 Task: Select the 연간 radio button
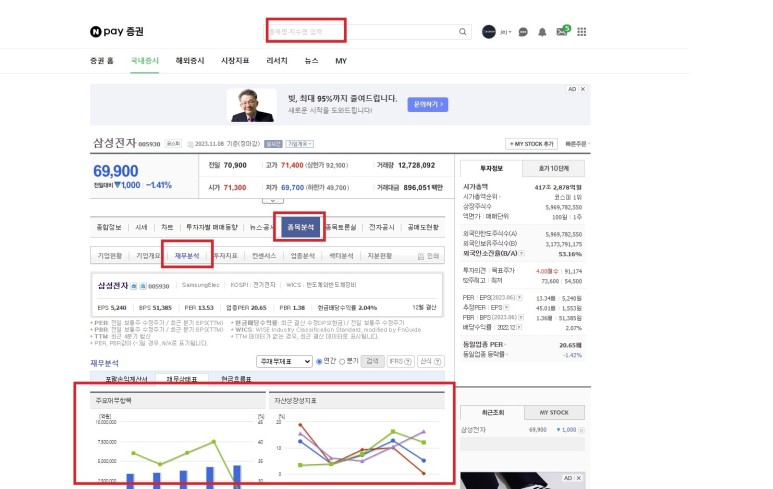pos(319,361)
